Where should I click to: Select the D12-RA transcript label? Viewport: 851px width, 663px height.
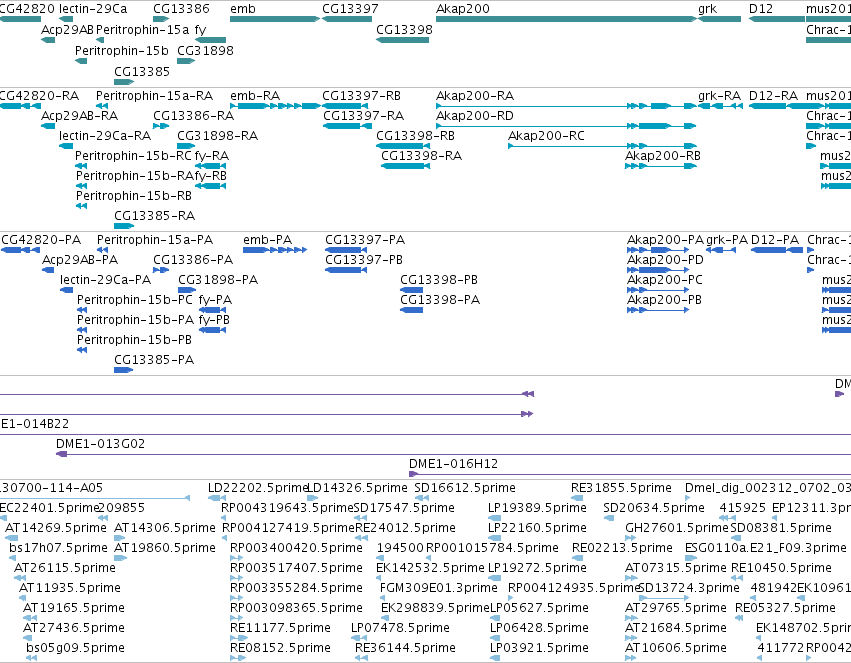point(773,96)
